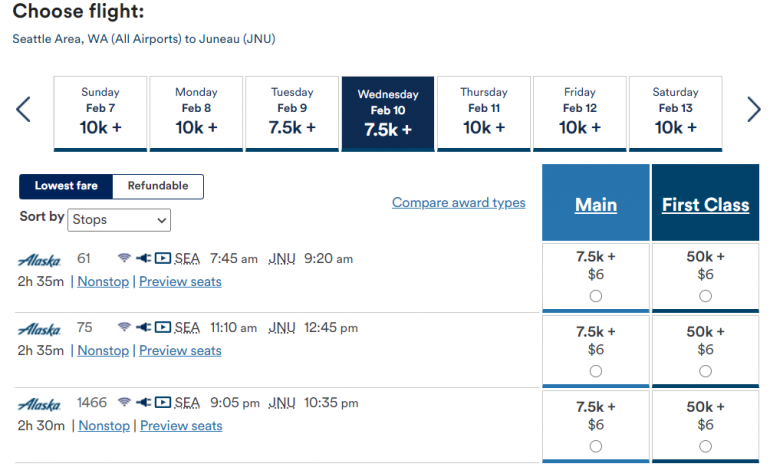This screenshot has width=770, height=467.
Task: Click the previous week left arrow
Action: (x=24, y=109)
